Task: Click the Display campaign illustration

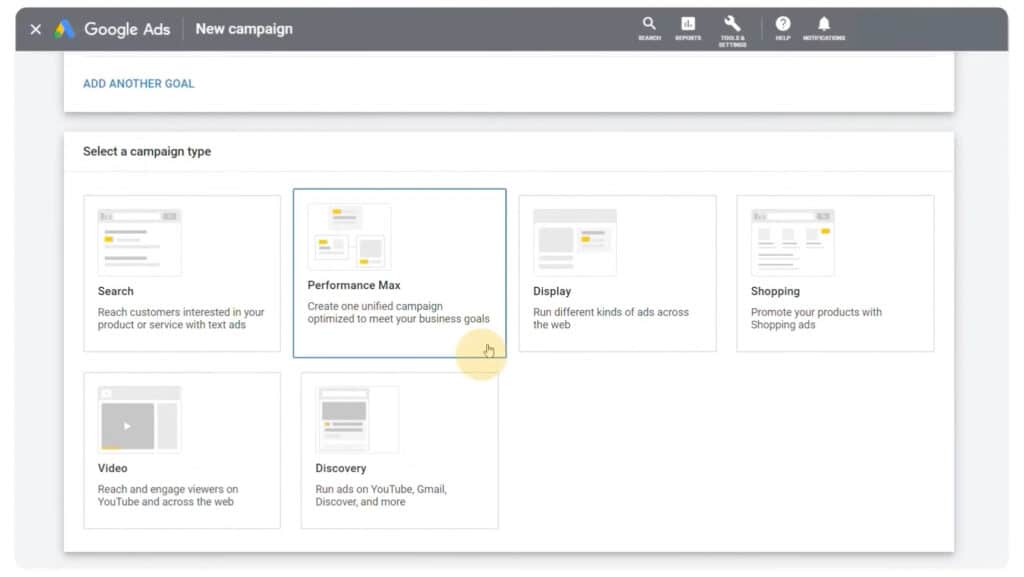Action: coord(575,242)
